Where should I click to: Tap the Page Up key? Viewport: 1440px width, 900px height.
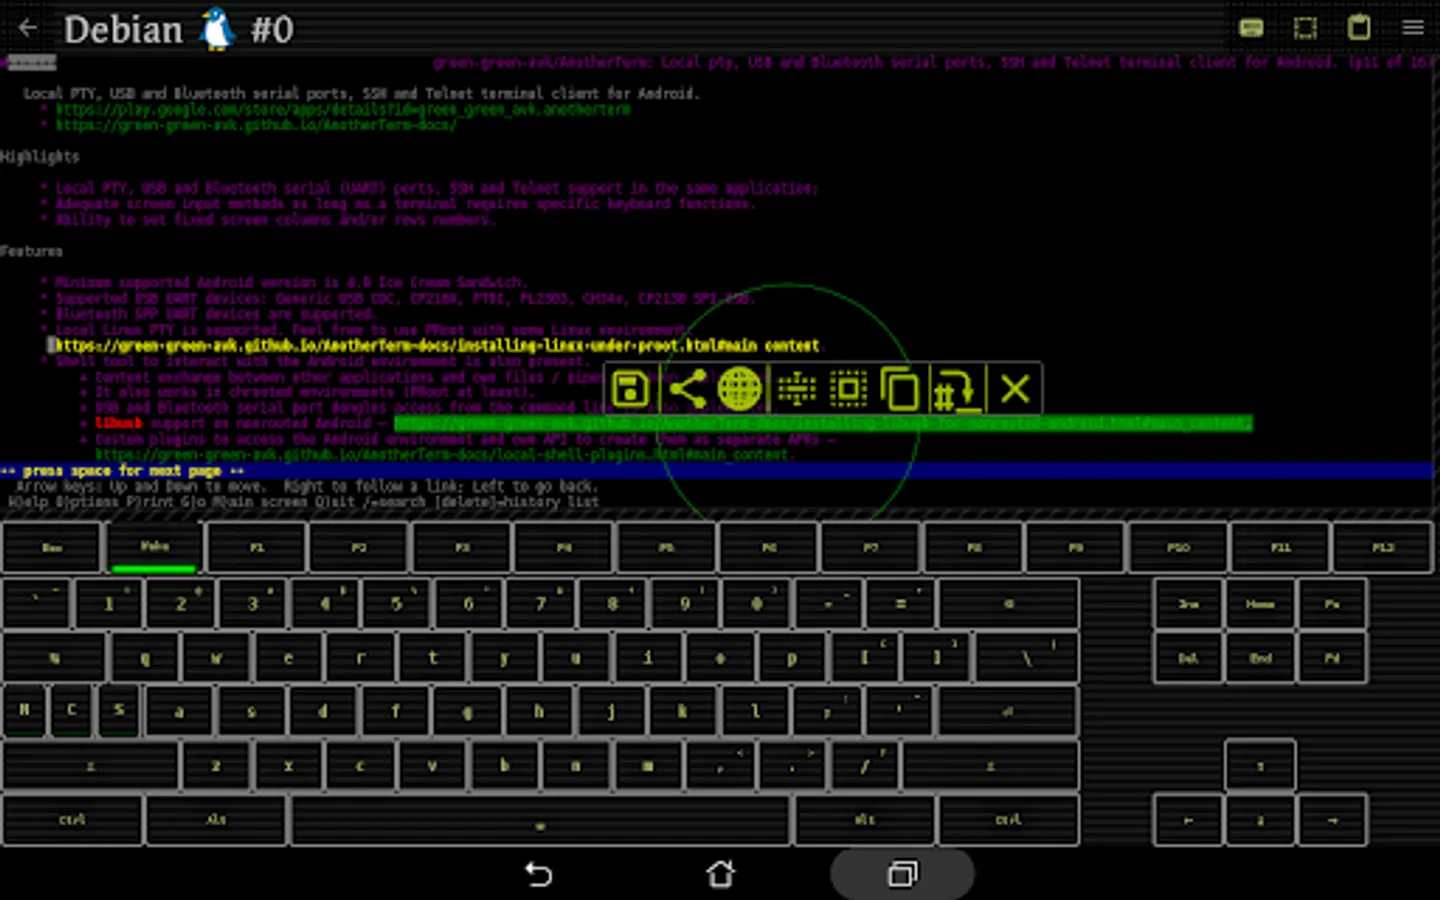tap(1332, 604)
